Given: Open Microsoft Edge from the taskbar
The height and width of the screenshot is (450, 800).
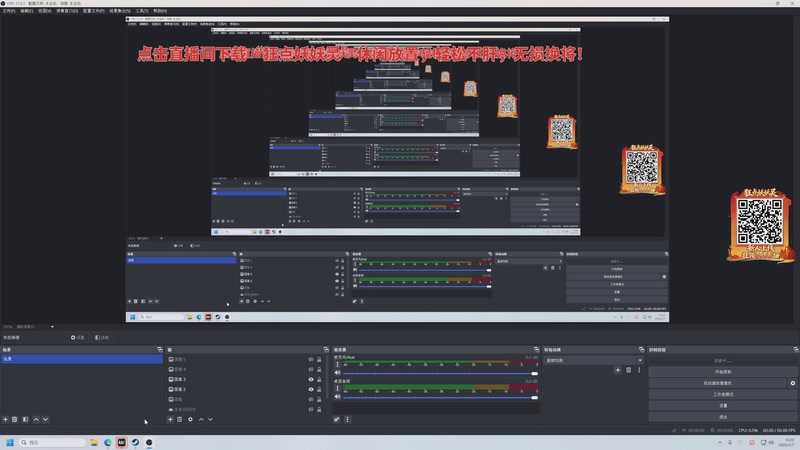Looking at the screenshot, I should point(108,442).
